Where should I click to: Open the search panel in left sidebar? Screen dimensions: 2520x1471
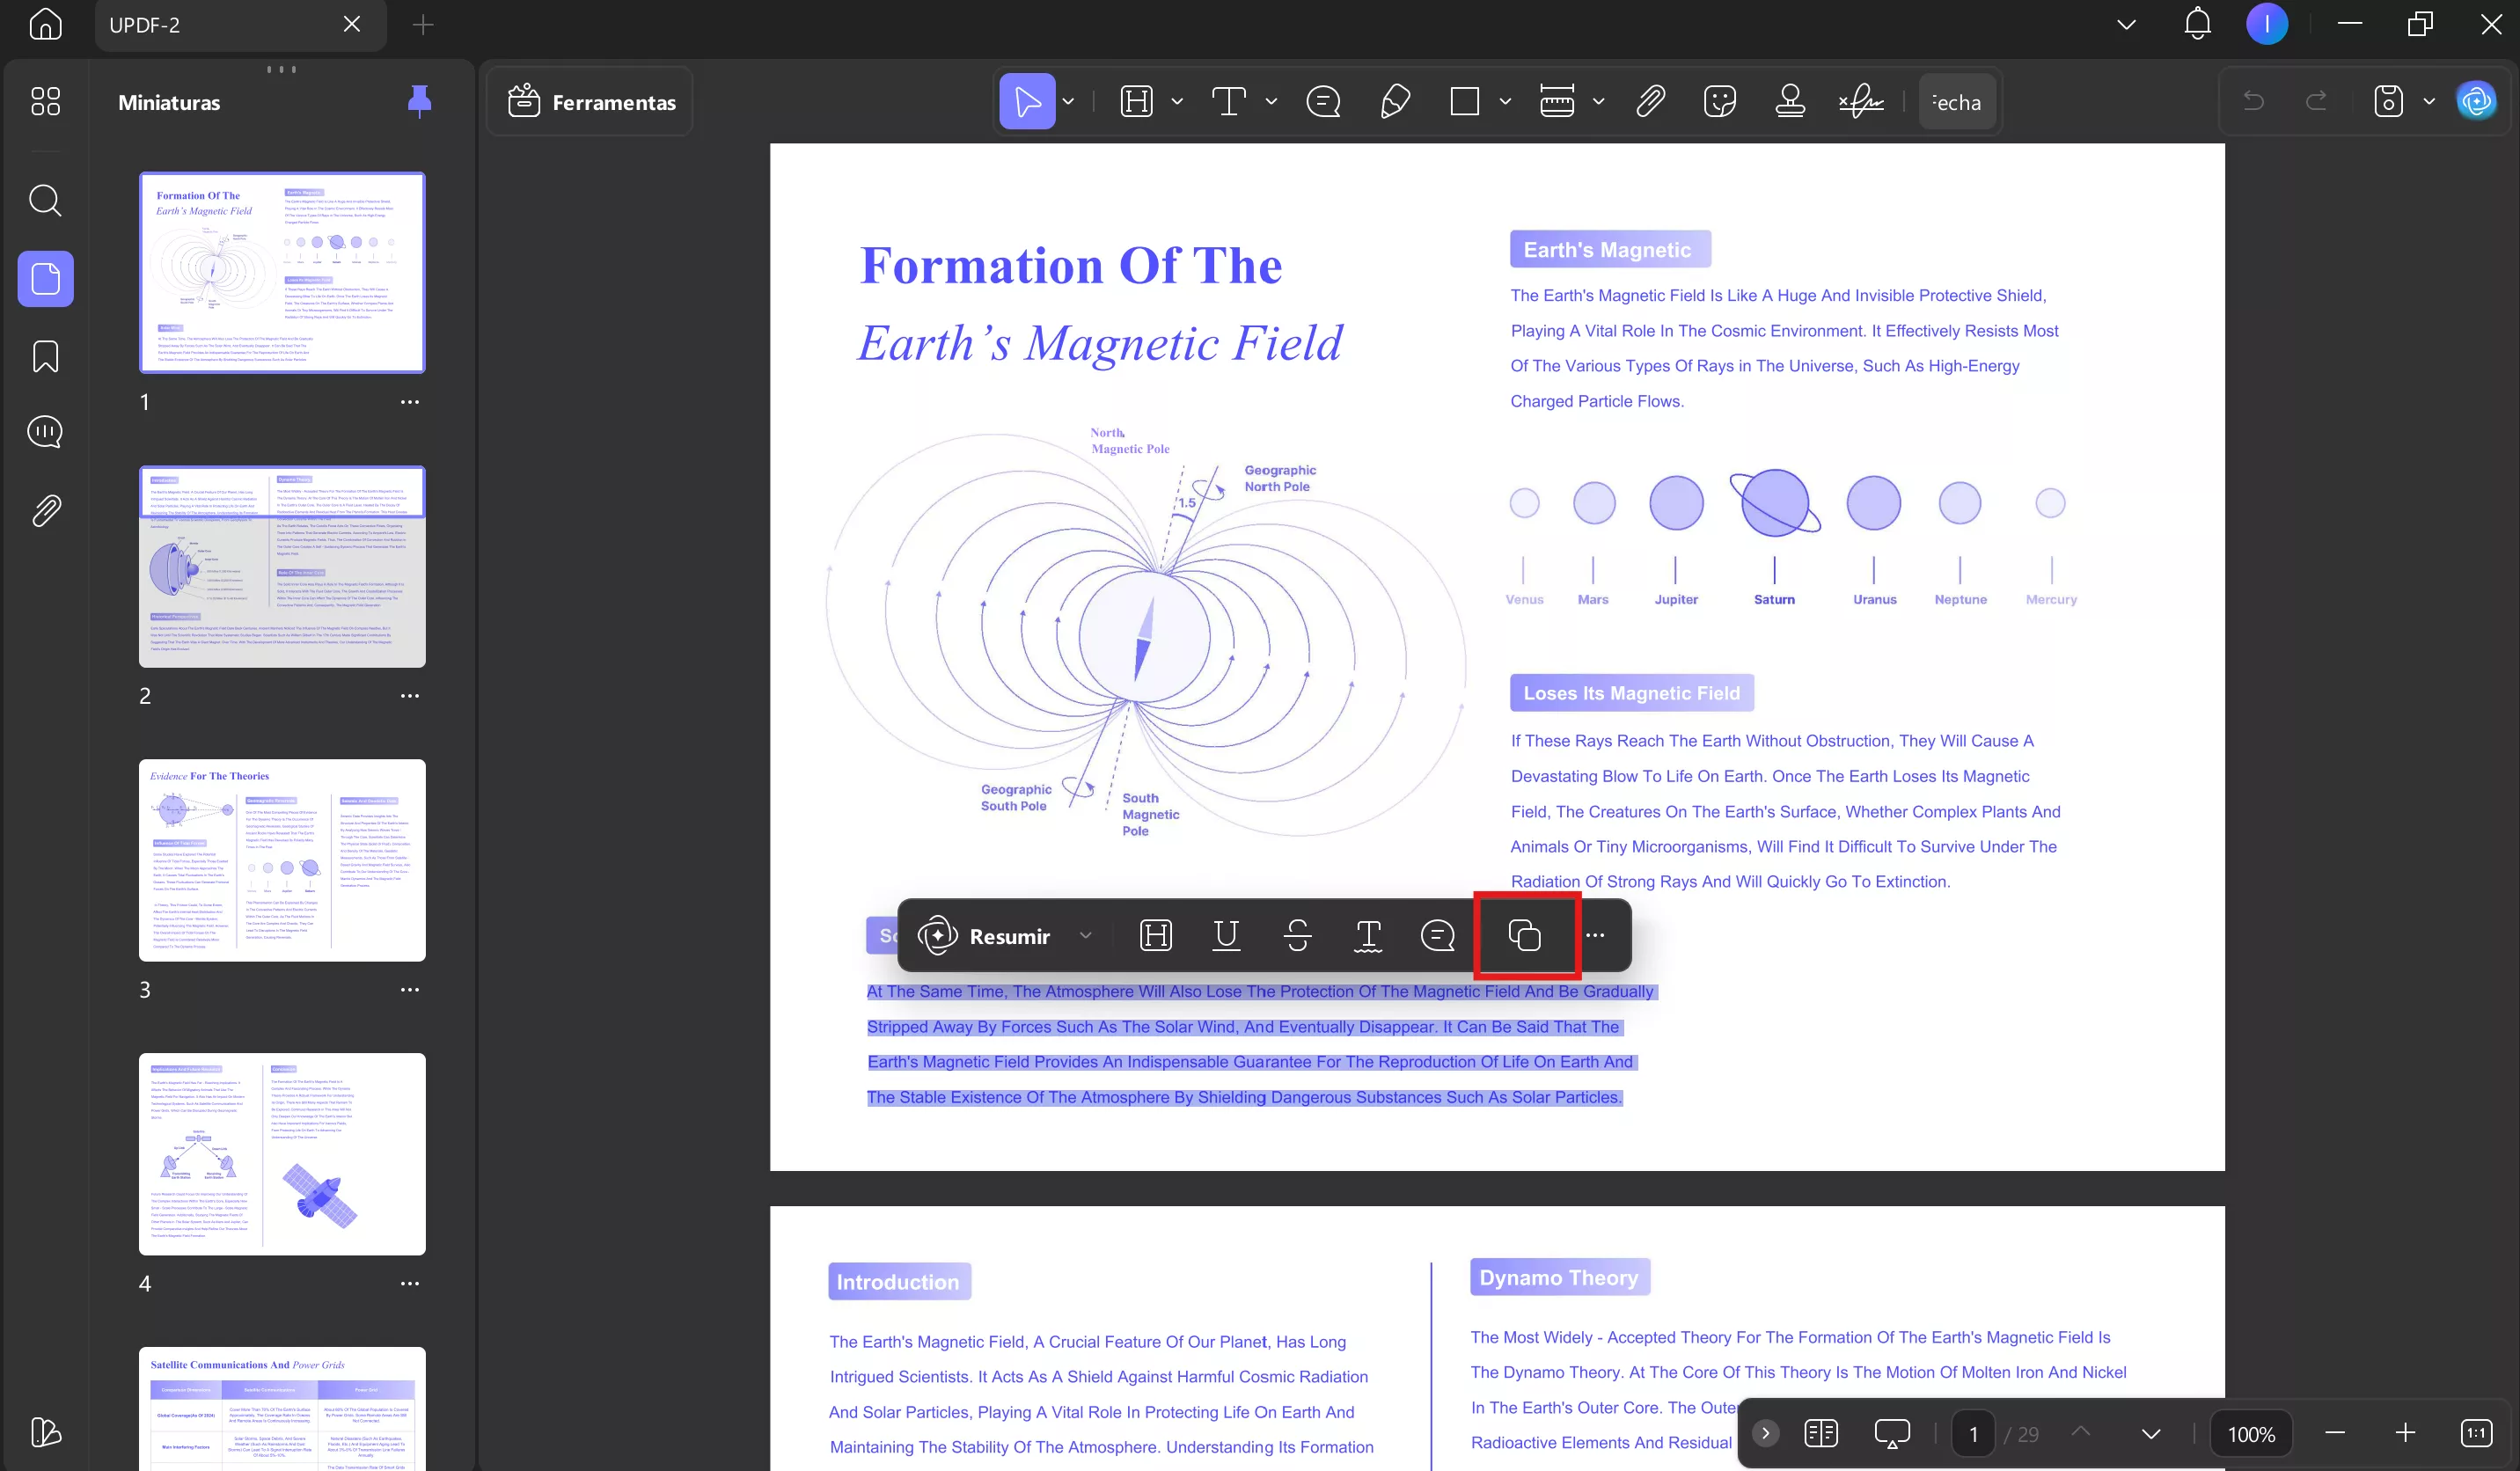click(x=46, y=200)
